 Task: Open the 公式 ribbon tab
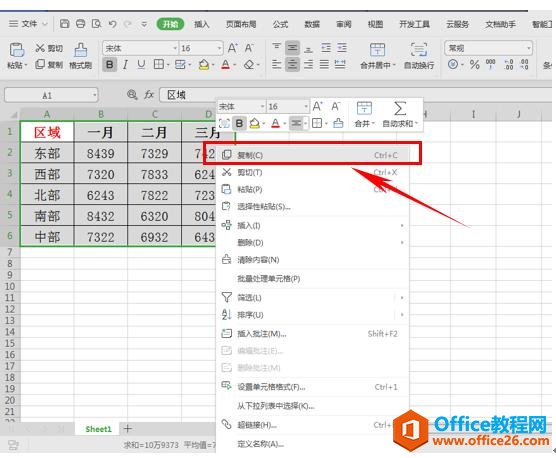click(x=280, y=24)
